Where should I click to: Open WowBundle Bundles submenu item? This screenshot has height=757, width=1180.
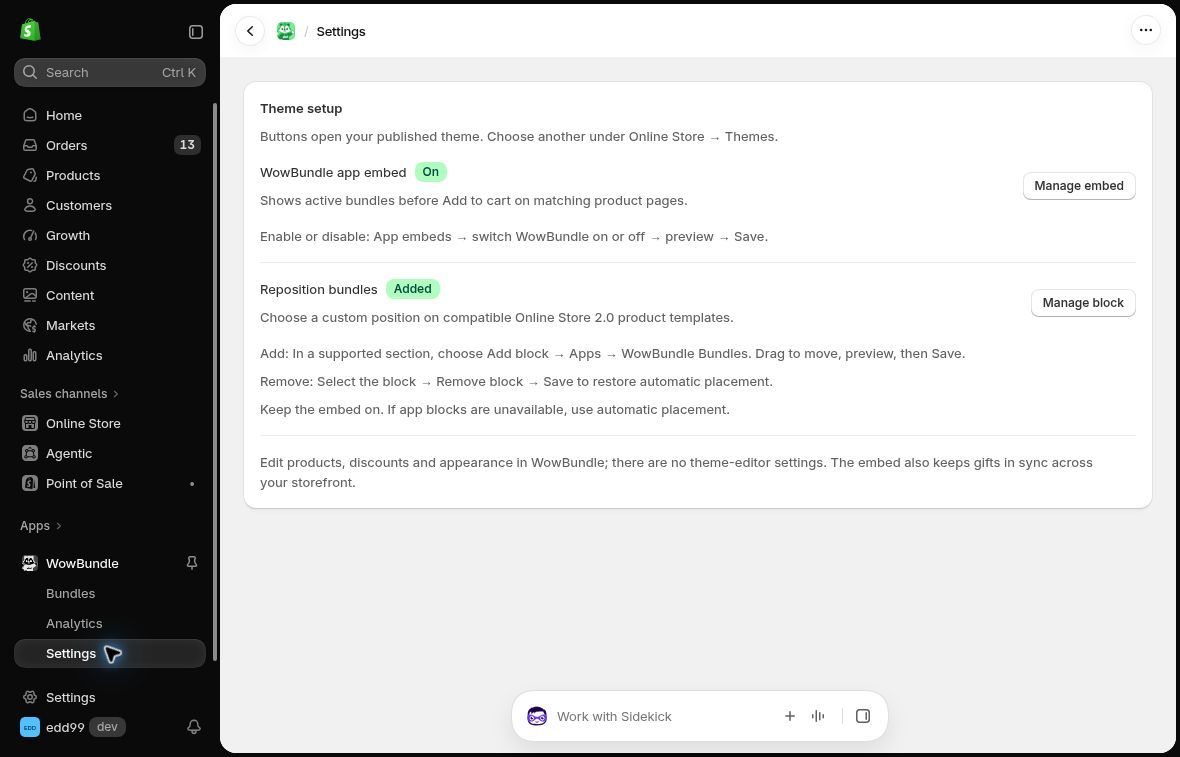(x=109, y=594)
